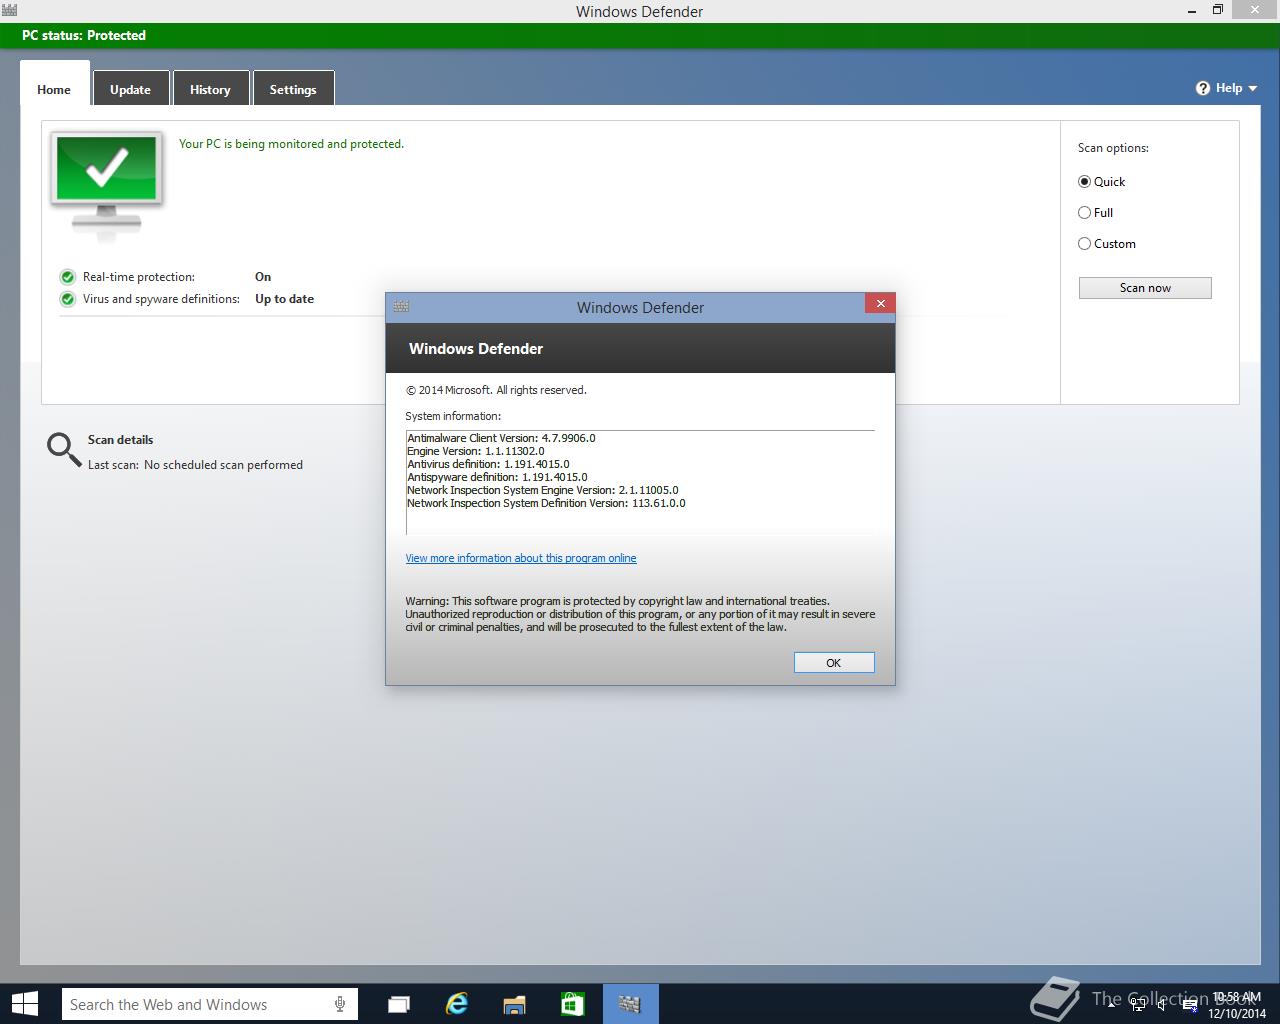This screenshot has width=1280, height=1024.
Task: Click the Windows Defender taskbar icon
Action: click(630, 1004)
